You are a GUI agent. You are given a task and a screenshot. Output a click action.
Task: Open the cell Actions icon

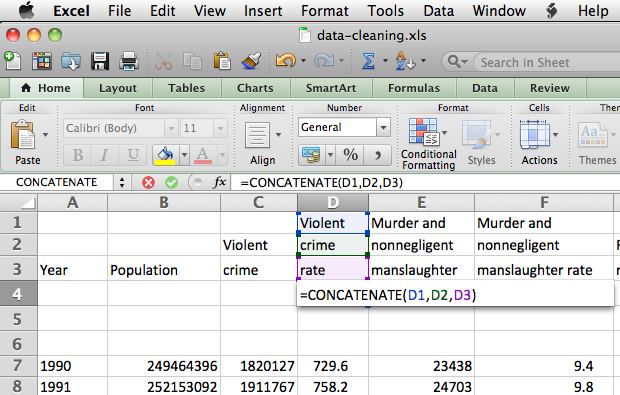pos(535,135)
